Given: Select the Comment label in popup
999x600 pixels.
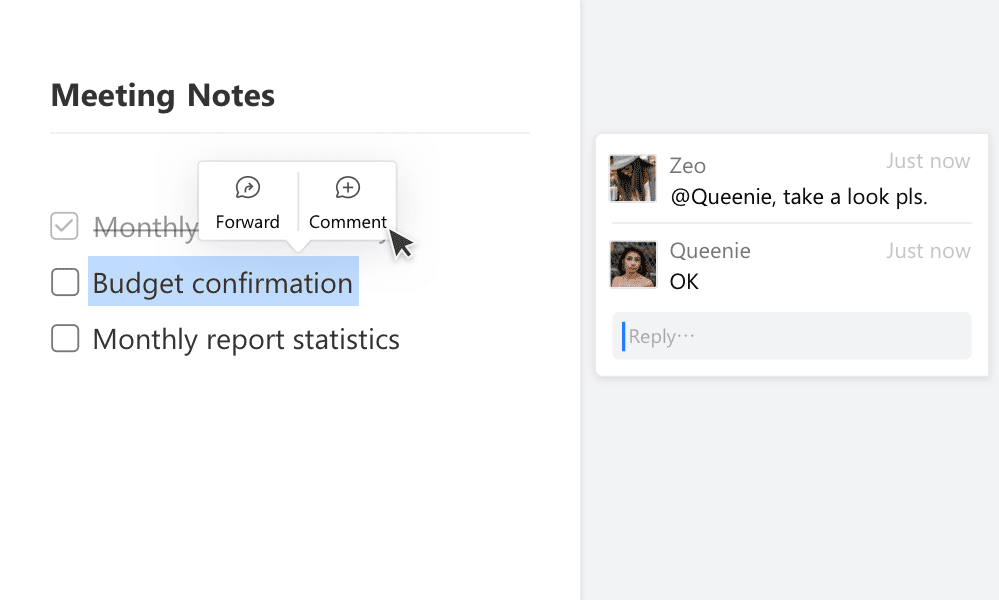Looking at the screenshot, I should coord(347,222).
